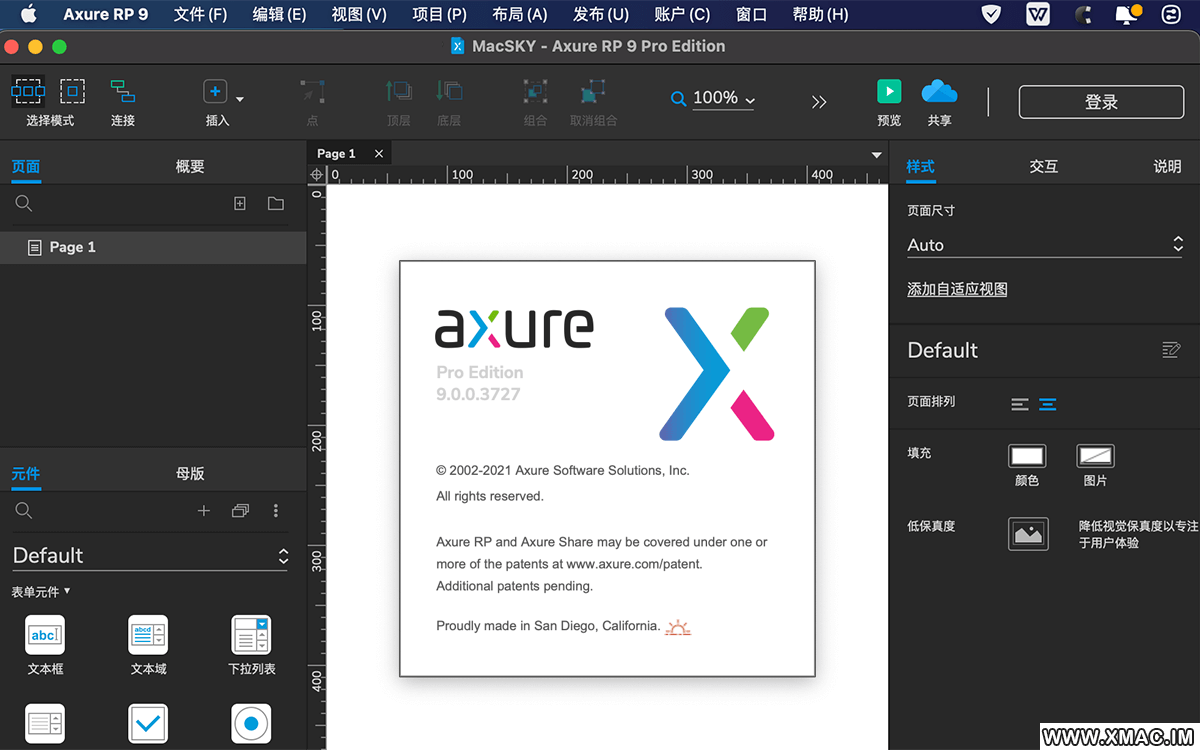This screenshot has width=1200, height=750.
Task: Click the library stacked-frames icon
Action: click(240, 510)
